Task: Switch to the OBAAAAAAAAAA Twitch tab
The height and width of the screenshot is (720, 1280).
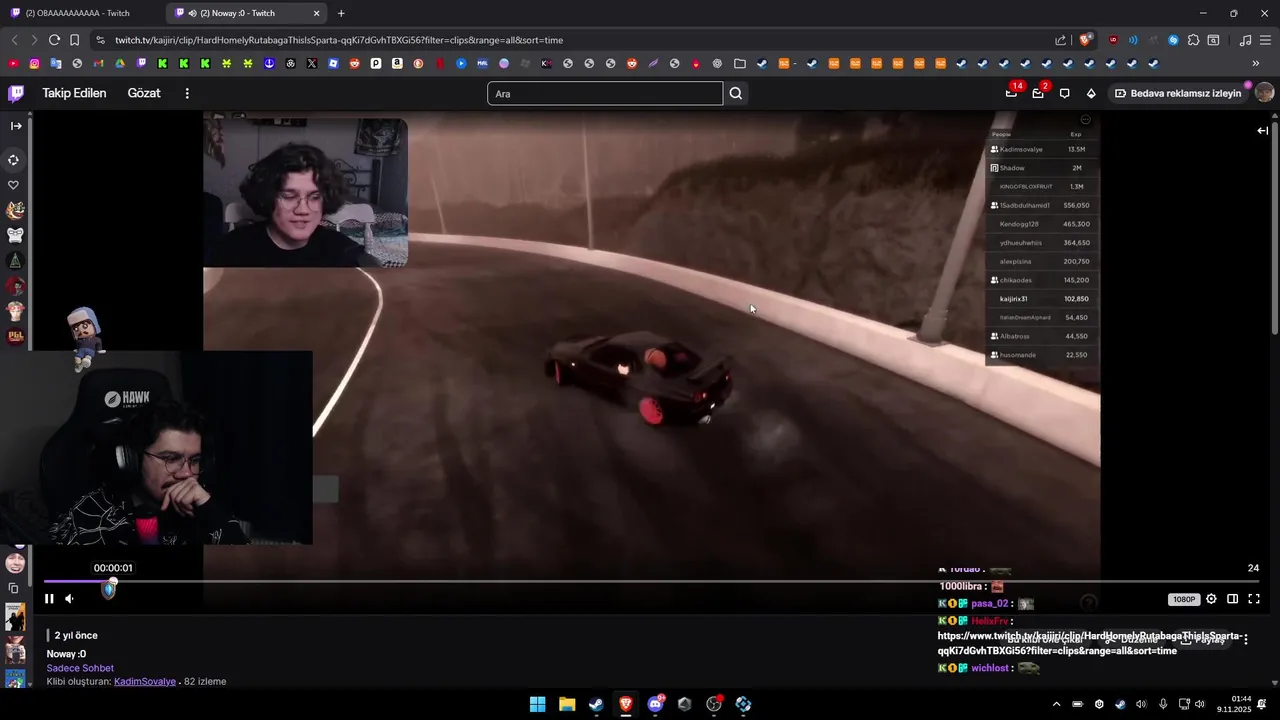Action: [78, 13]
